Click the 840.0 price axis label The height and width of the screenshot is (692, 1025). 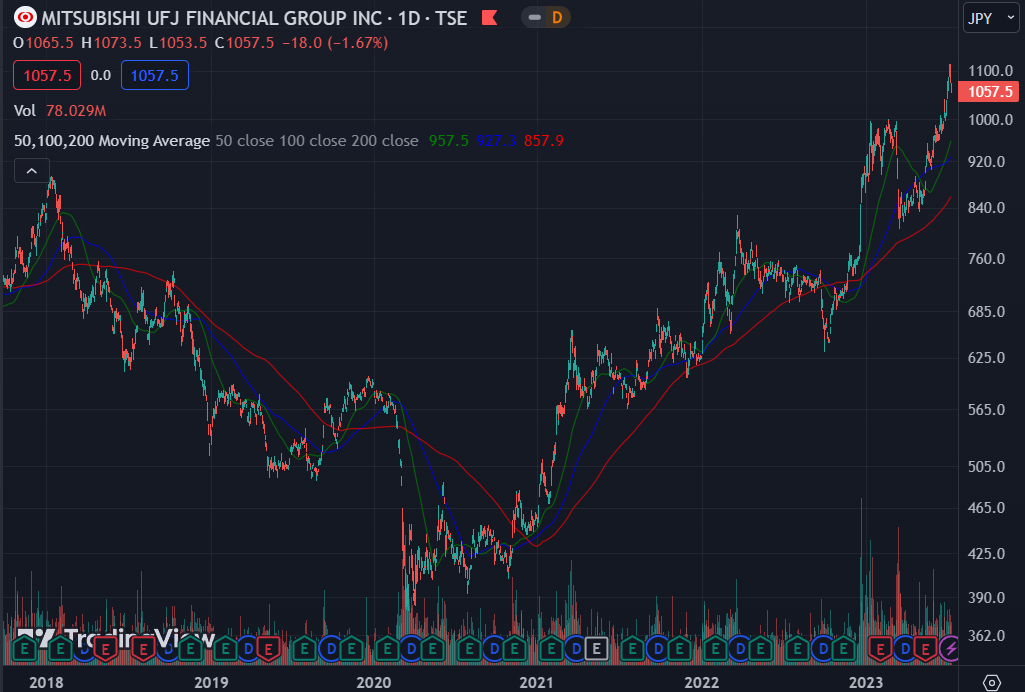point(986,208)
